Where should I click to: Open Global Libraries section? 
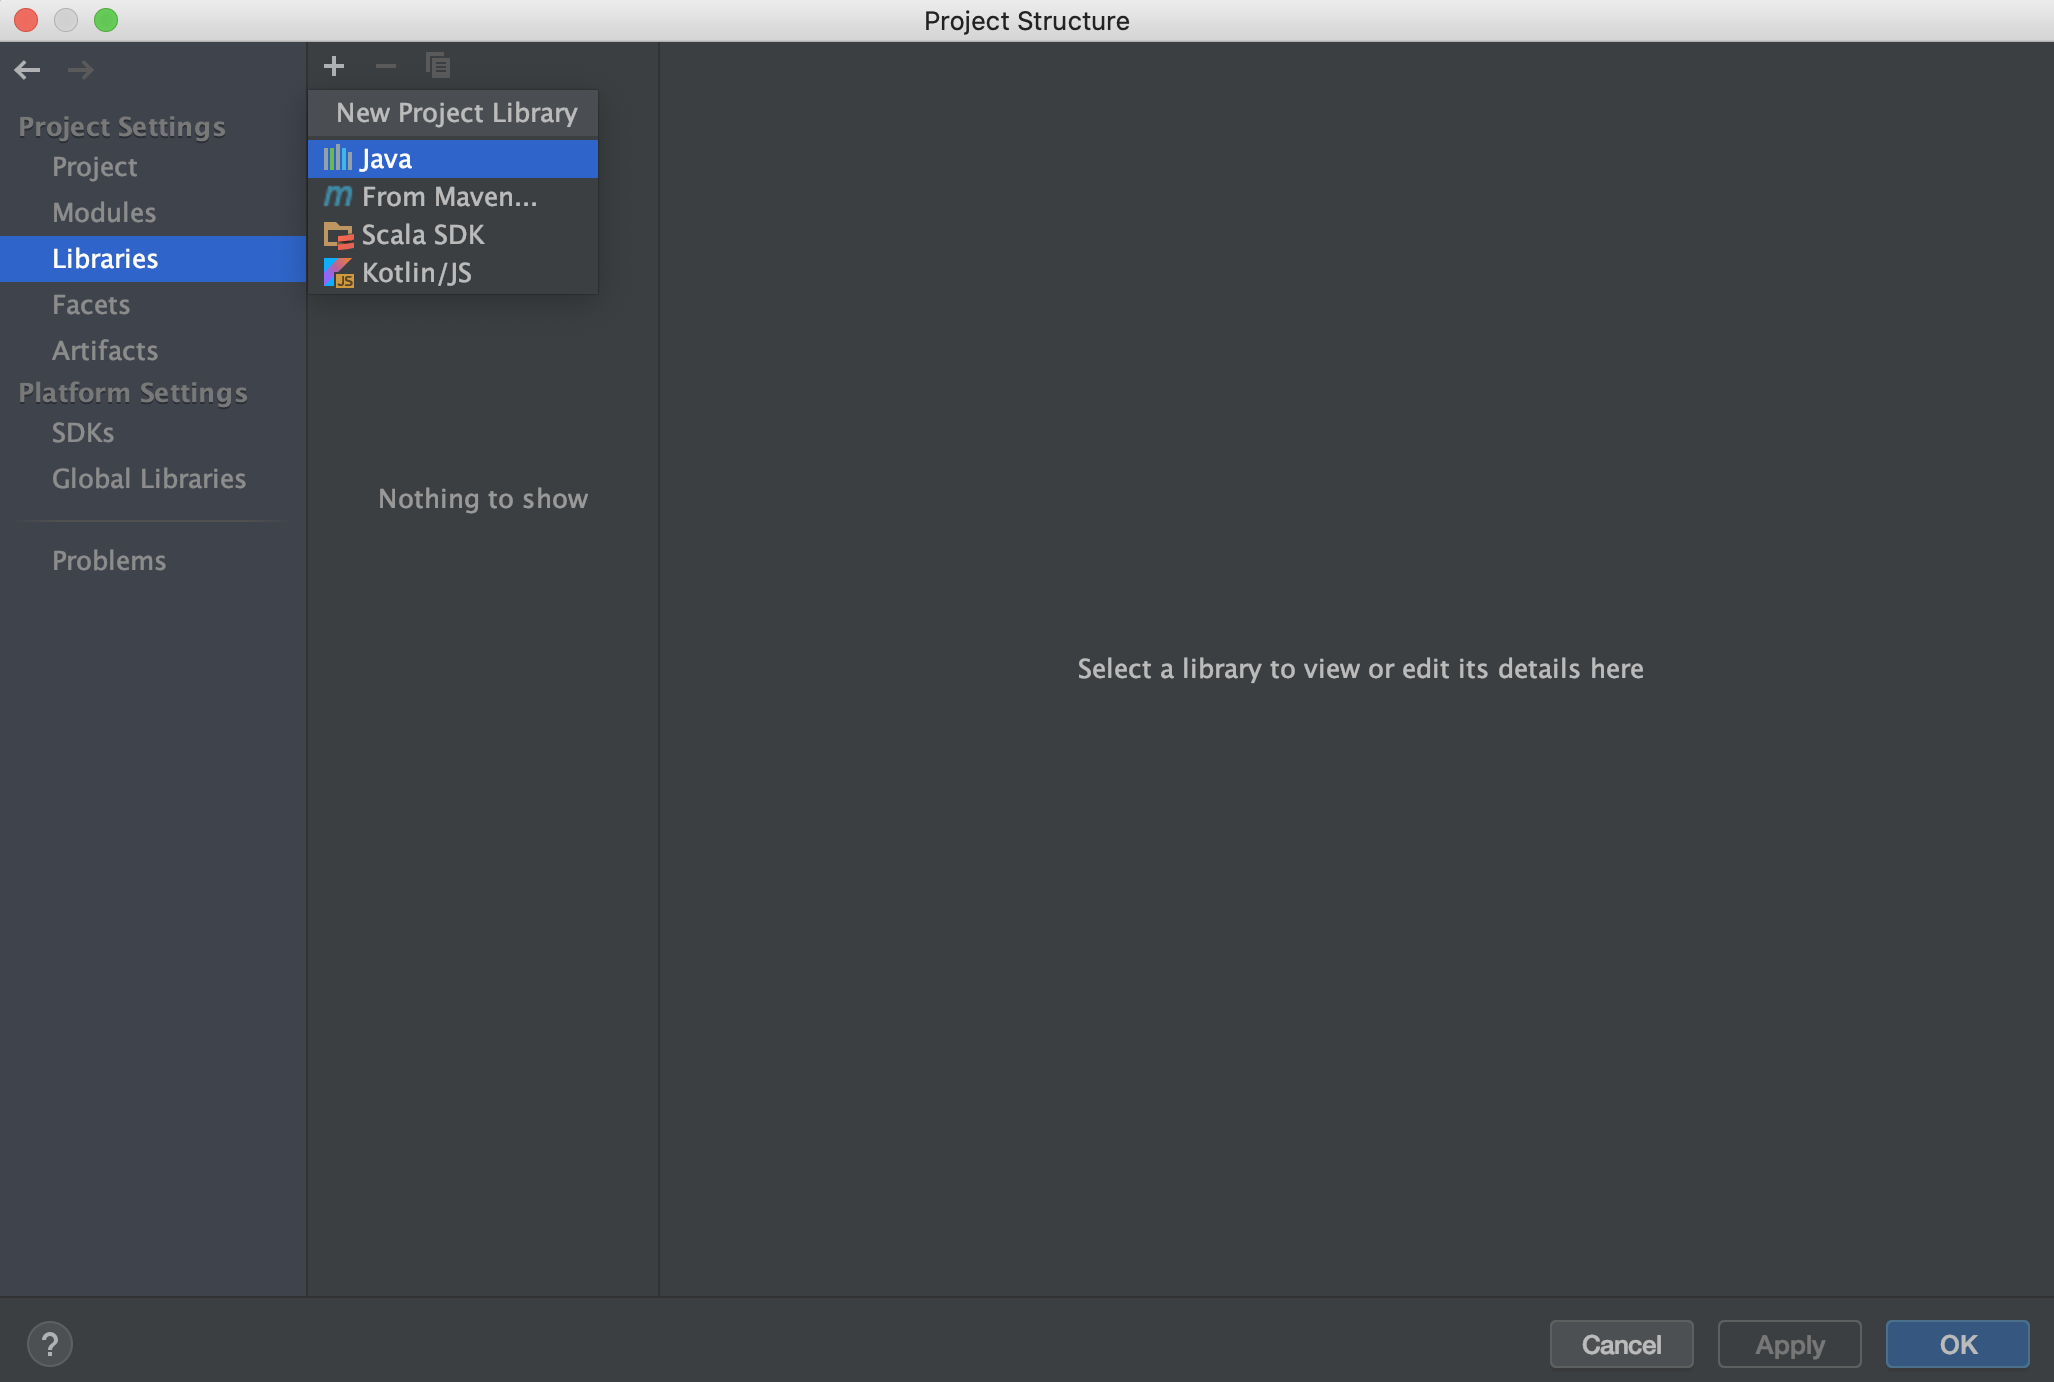point(149,479)
